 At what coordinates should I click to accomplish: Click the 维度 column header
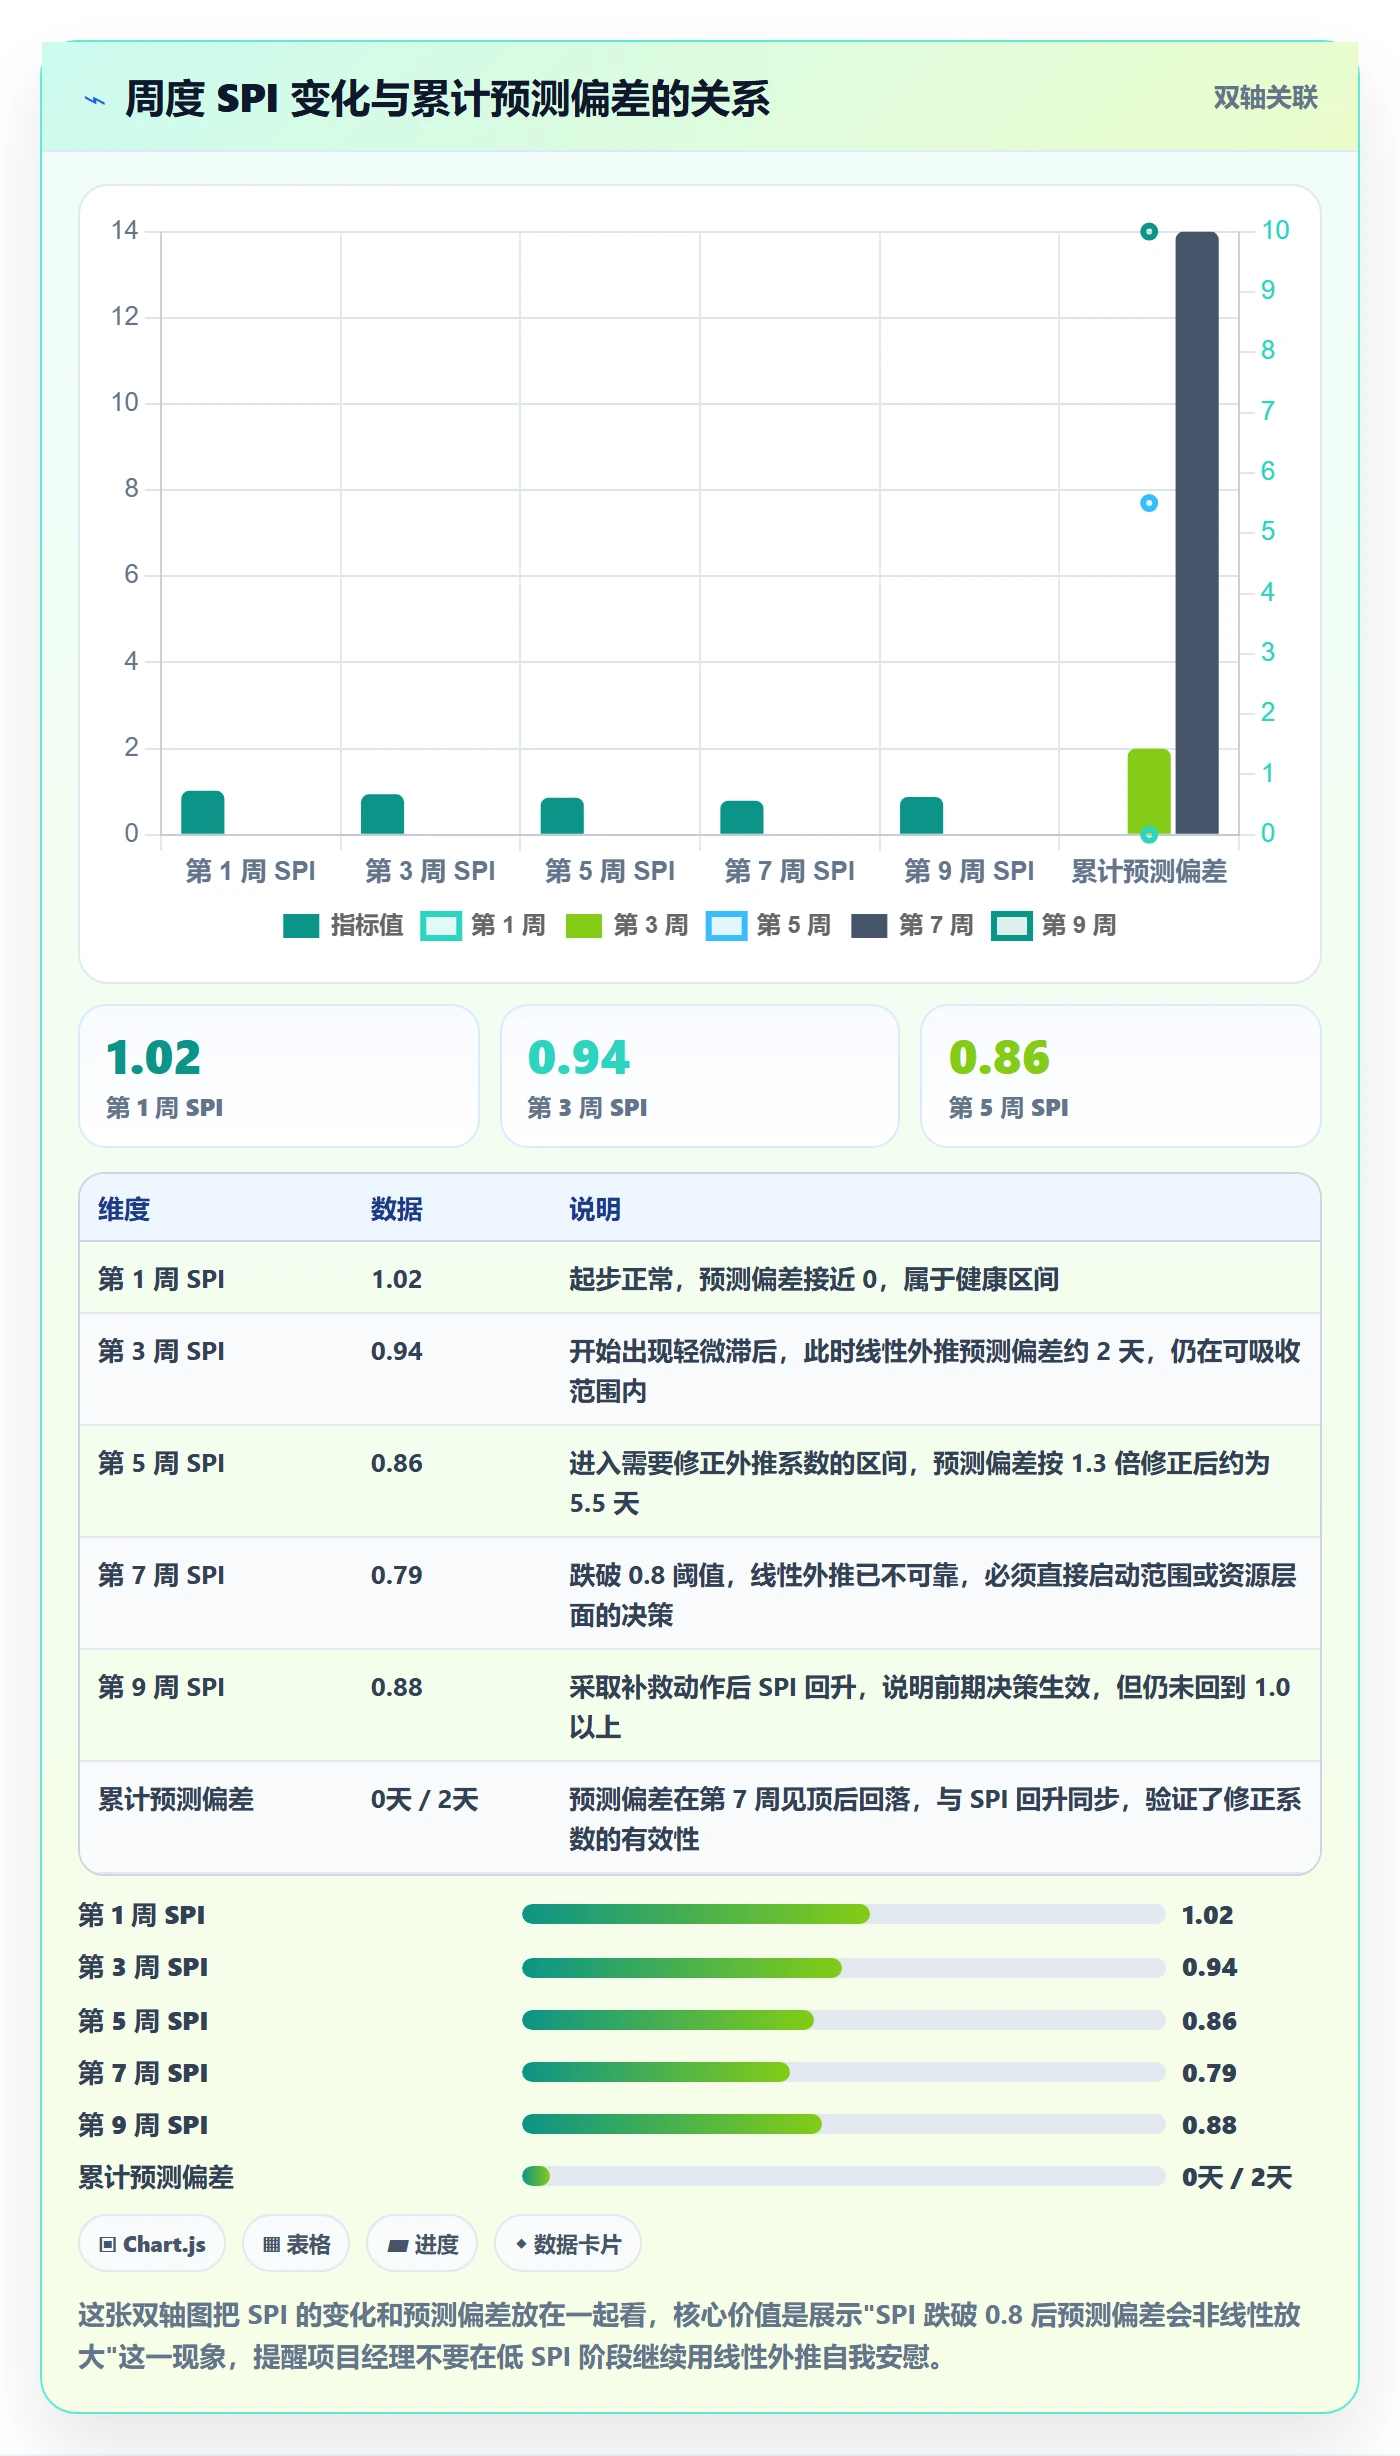pos(124,1209)
